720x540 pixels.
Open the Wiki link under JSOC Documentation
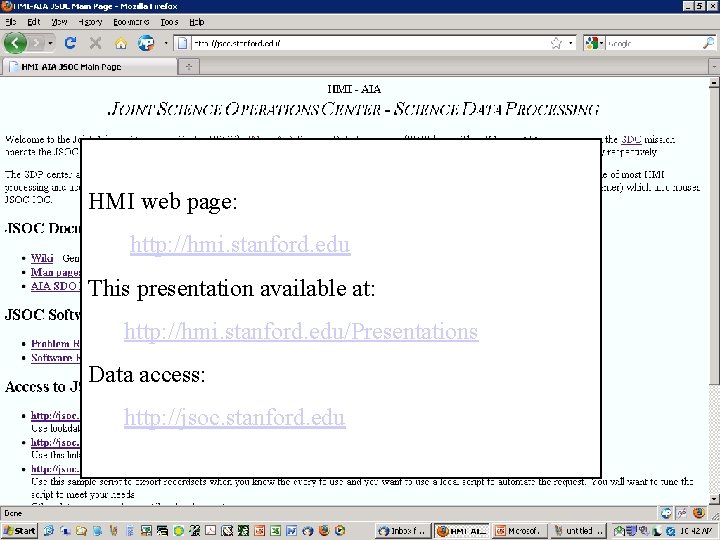(x=42, y=258)
